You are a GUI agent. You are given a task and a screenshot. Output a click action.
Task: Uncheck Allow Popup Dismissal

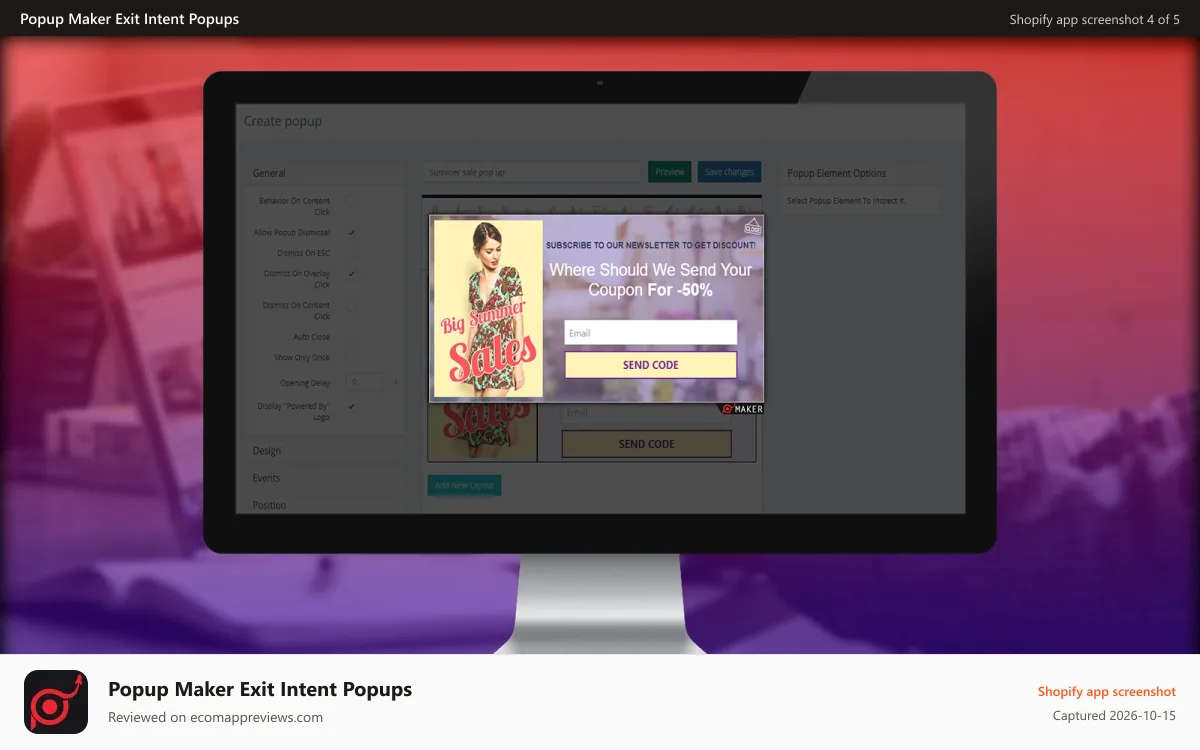point(352,232)
